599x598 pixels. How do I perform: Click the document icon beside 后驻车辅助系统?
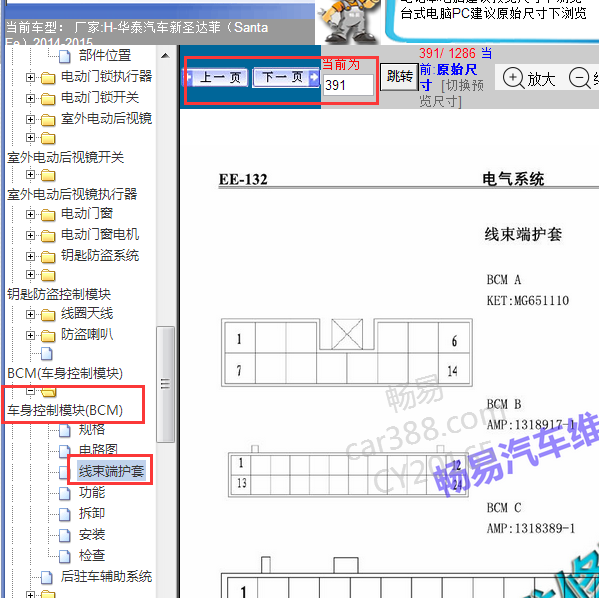(47, 577)
